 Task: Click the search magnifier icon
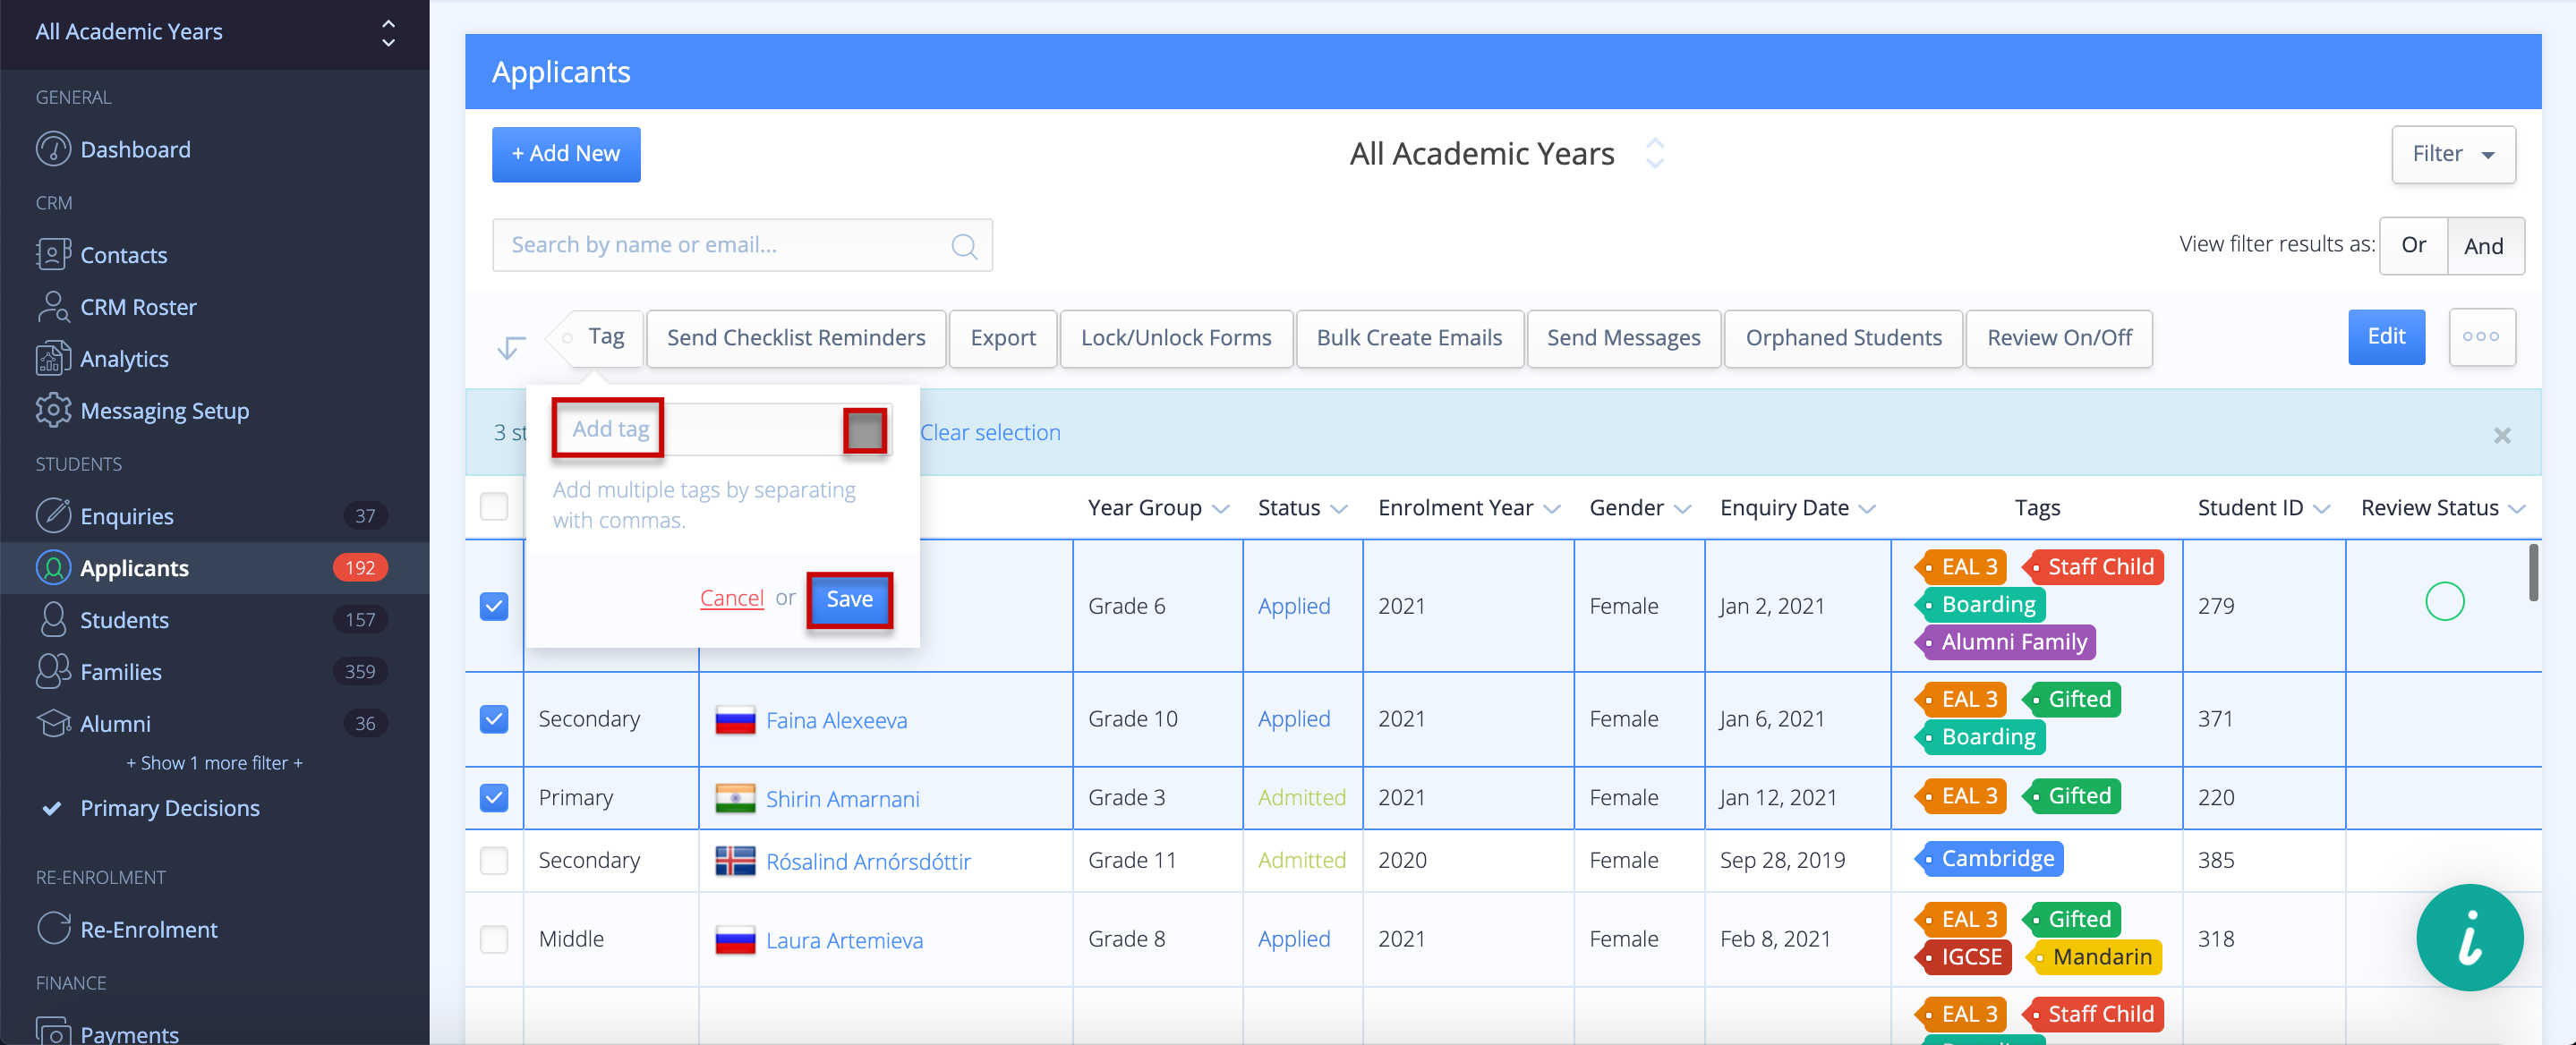pyautogui.click(x=964, y=246)
